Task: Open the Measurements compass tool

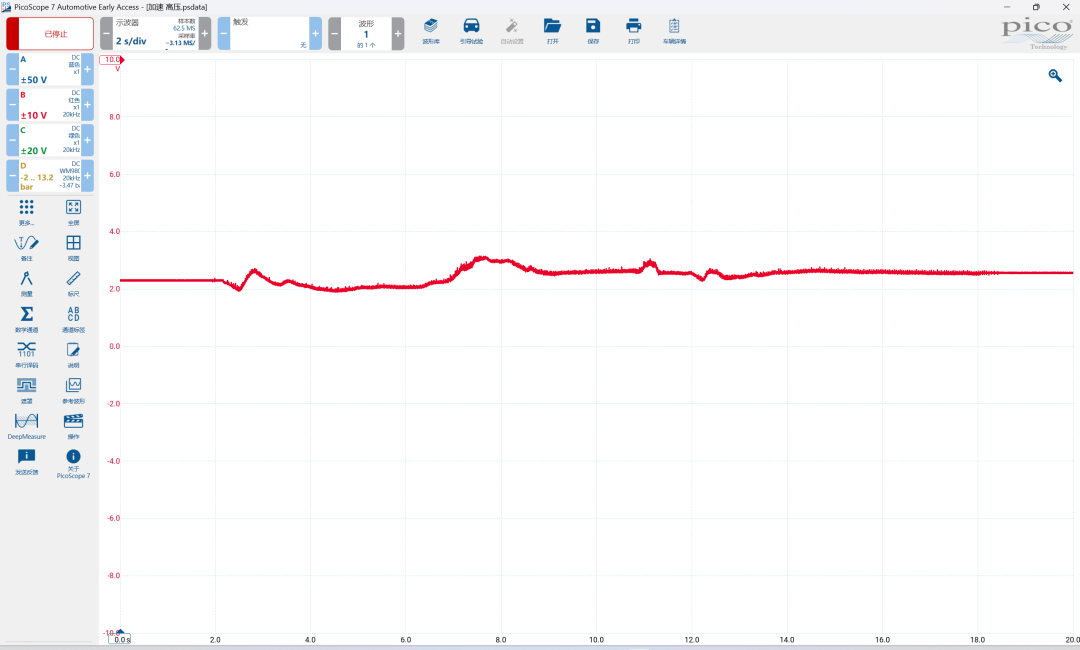Action: pyautogui.click(x=26, y=284)
